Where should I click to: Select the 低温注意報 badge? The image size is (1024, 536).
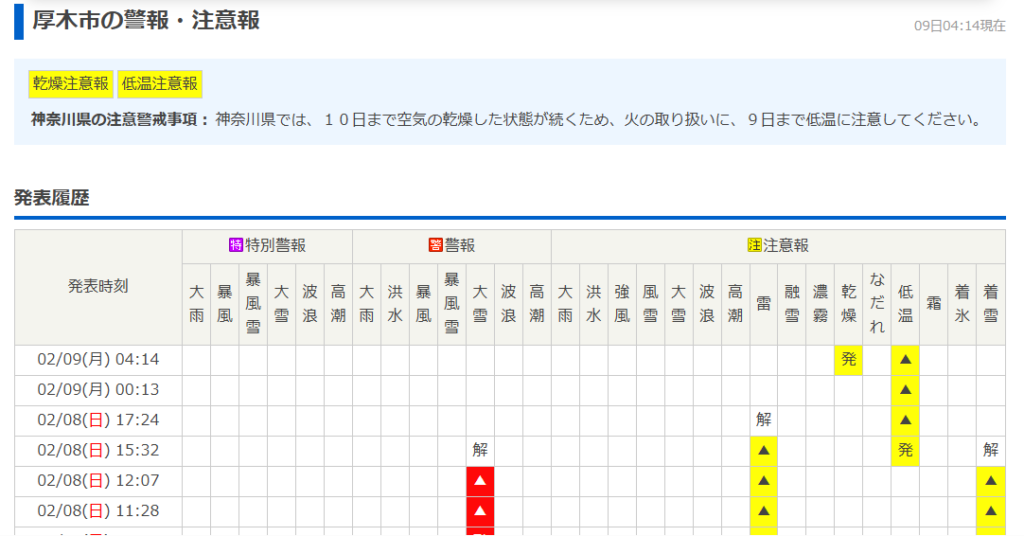[160, 84]
